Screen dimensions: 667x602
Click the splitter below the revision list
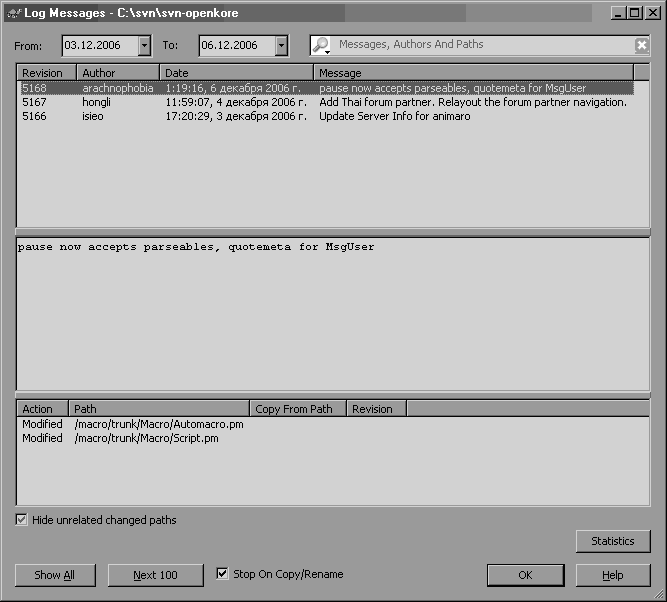point(333,232)
